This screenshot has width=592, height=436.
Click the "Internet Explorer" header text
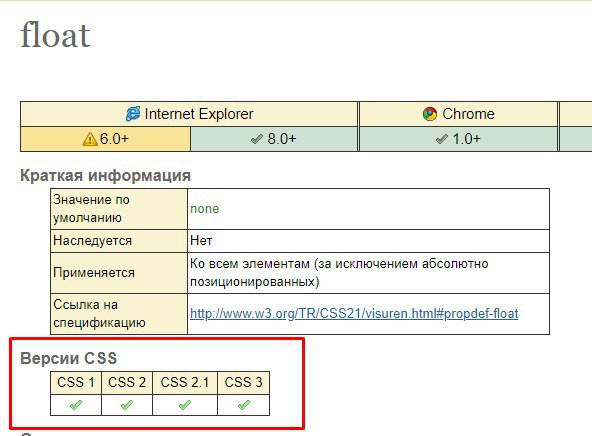199,114
